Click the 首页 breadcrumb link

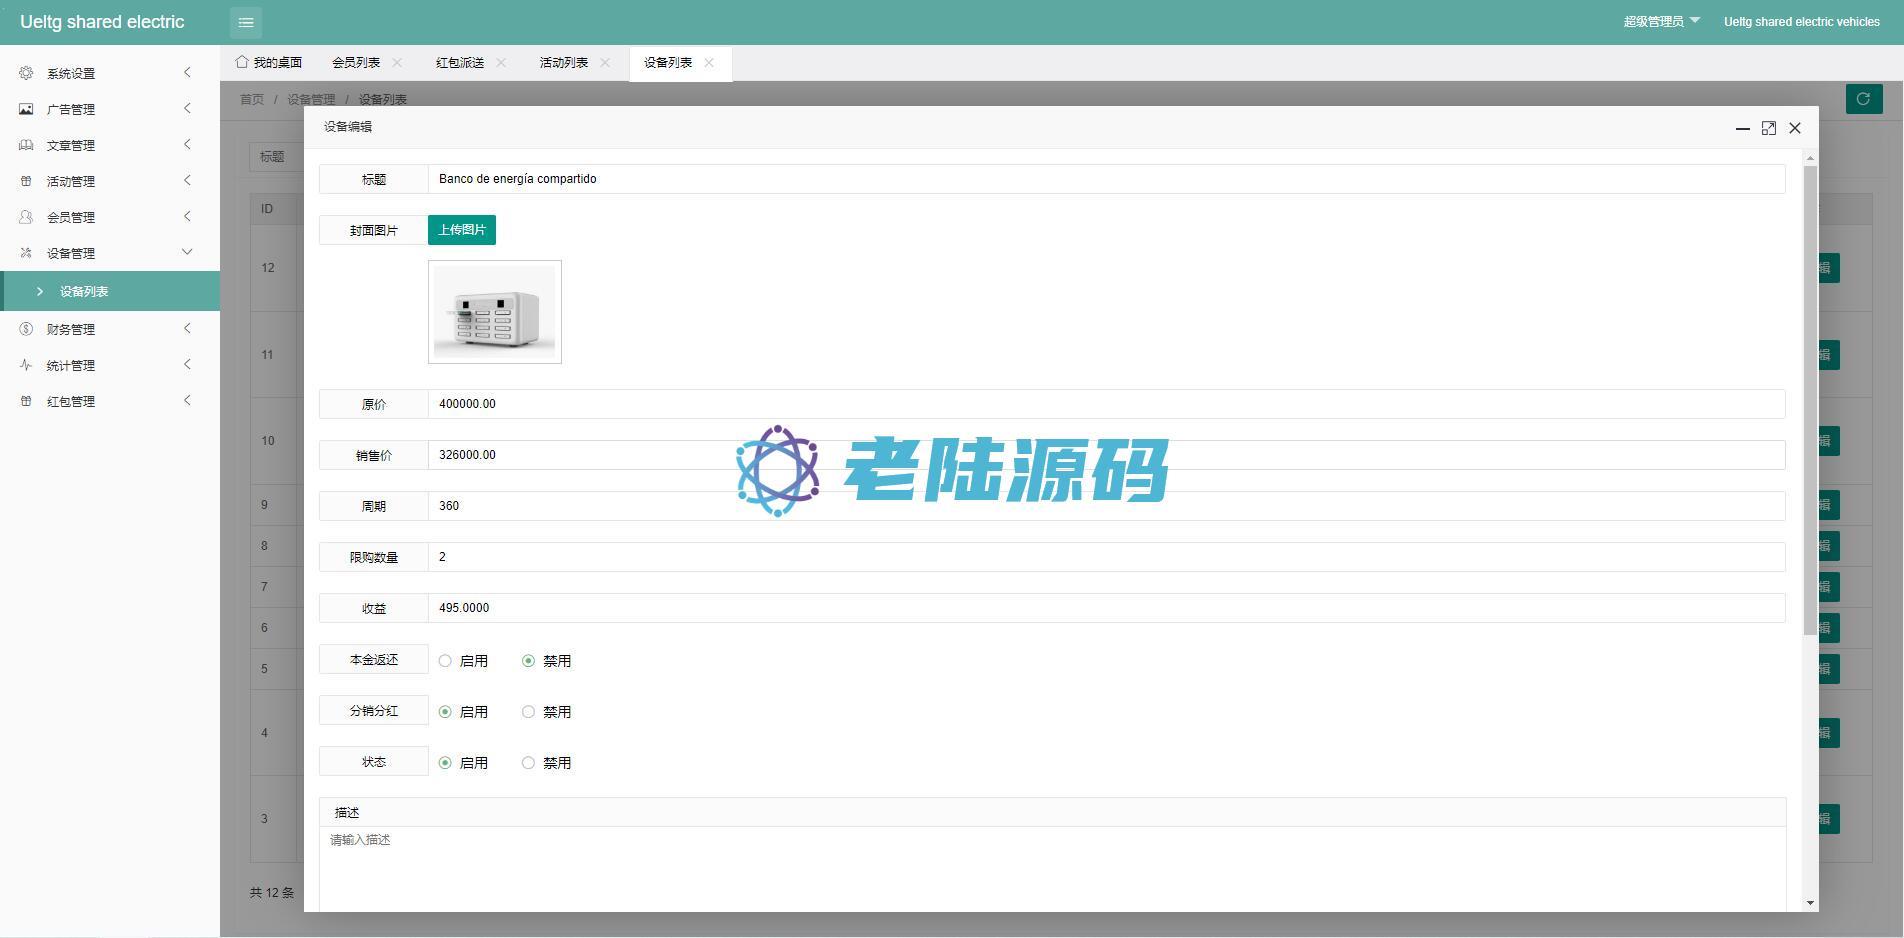click(x=252, y=99)
